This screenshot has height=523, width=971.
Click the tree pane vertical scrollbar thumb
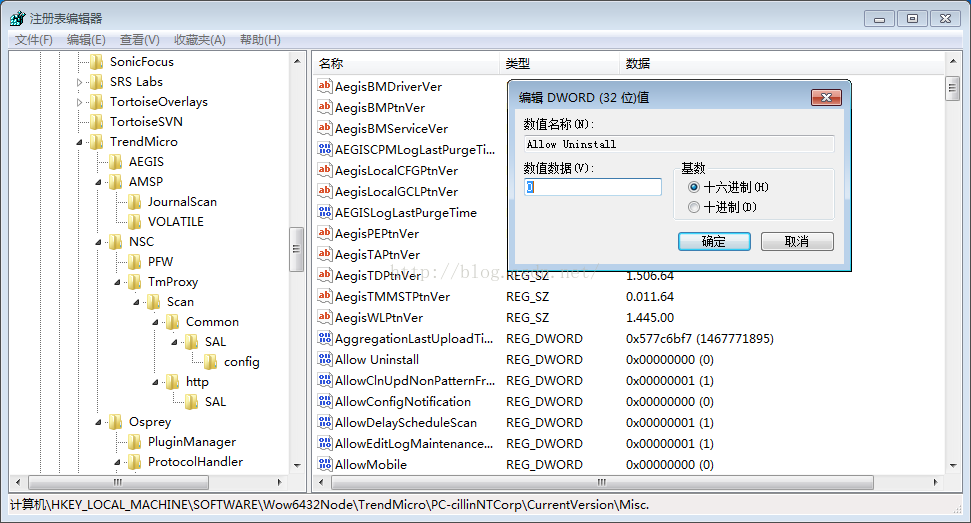(x=297, y=249)
